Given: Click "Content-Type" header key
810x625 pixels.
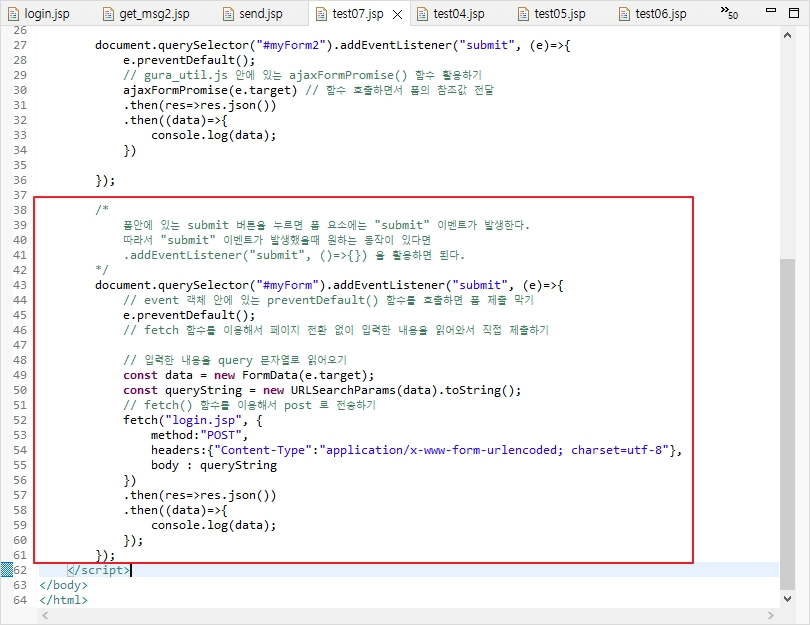Looking at the screenshot, I should point(262,449).
